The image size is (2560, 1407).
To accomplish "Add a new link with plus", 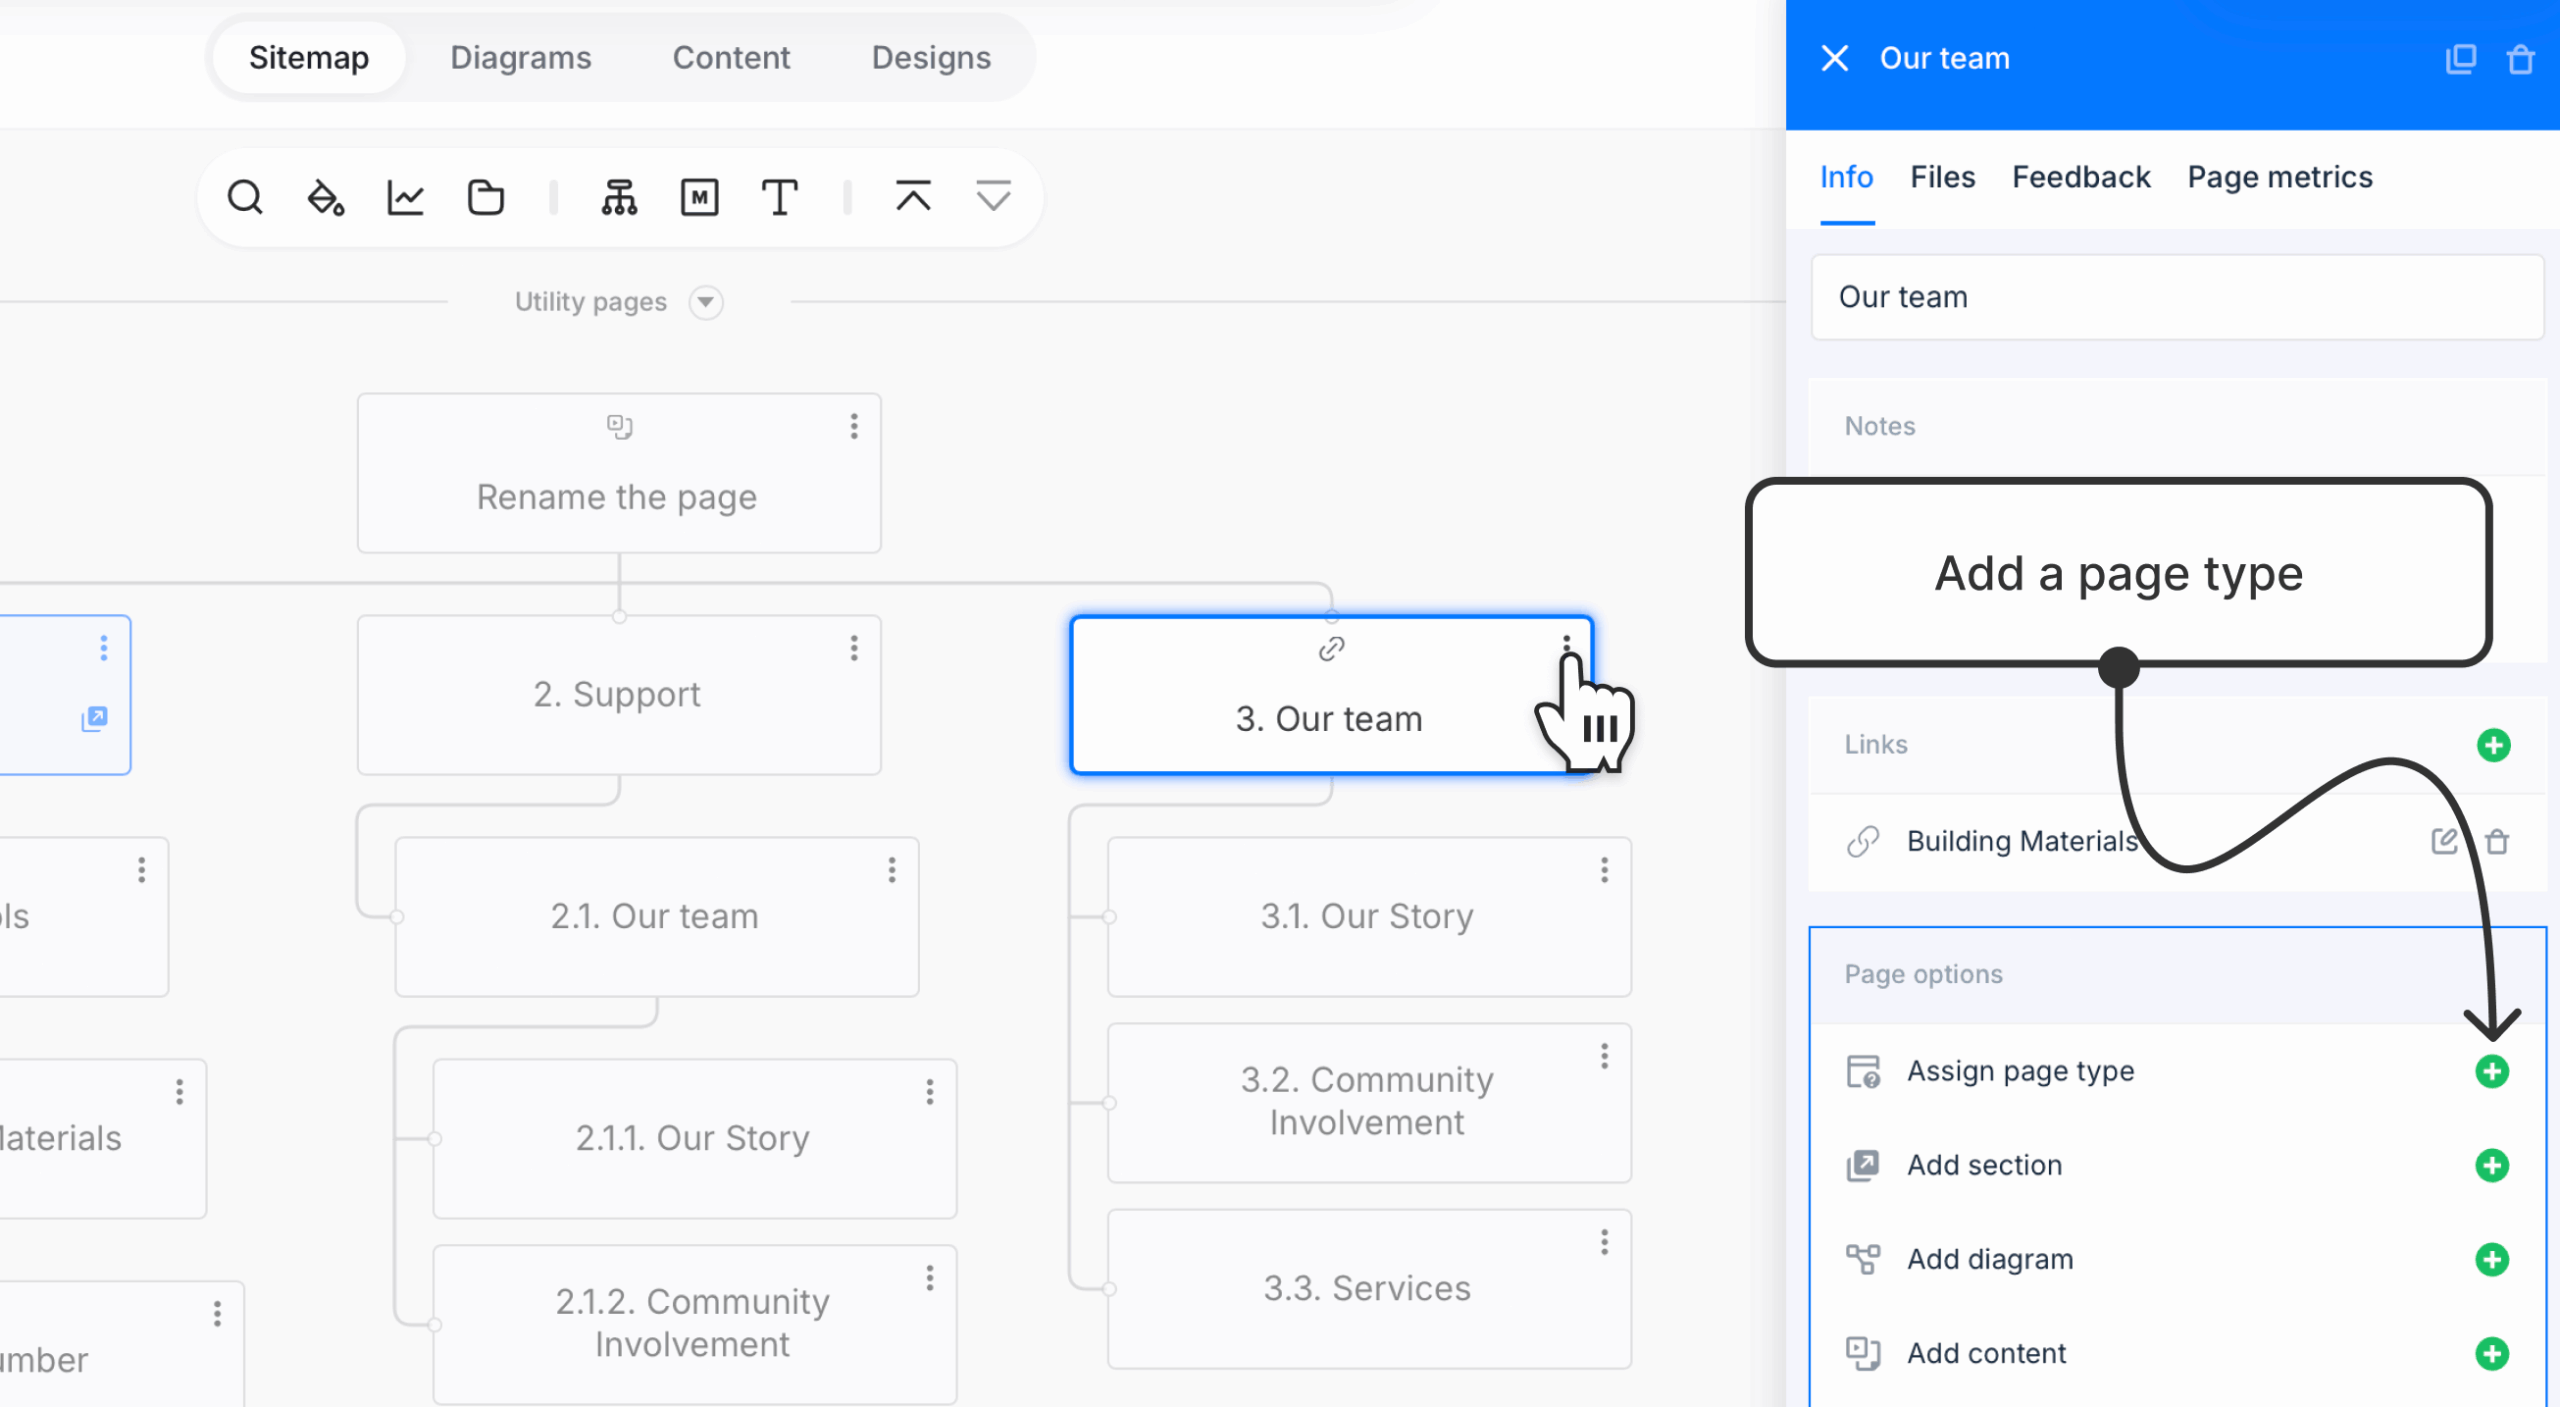I will coord(2493,745).
